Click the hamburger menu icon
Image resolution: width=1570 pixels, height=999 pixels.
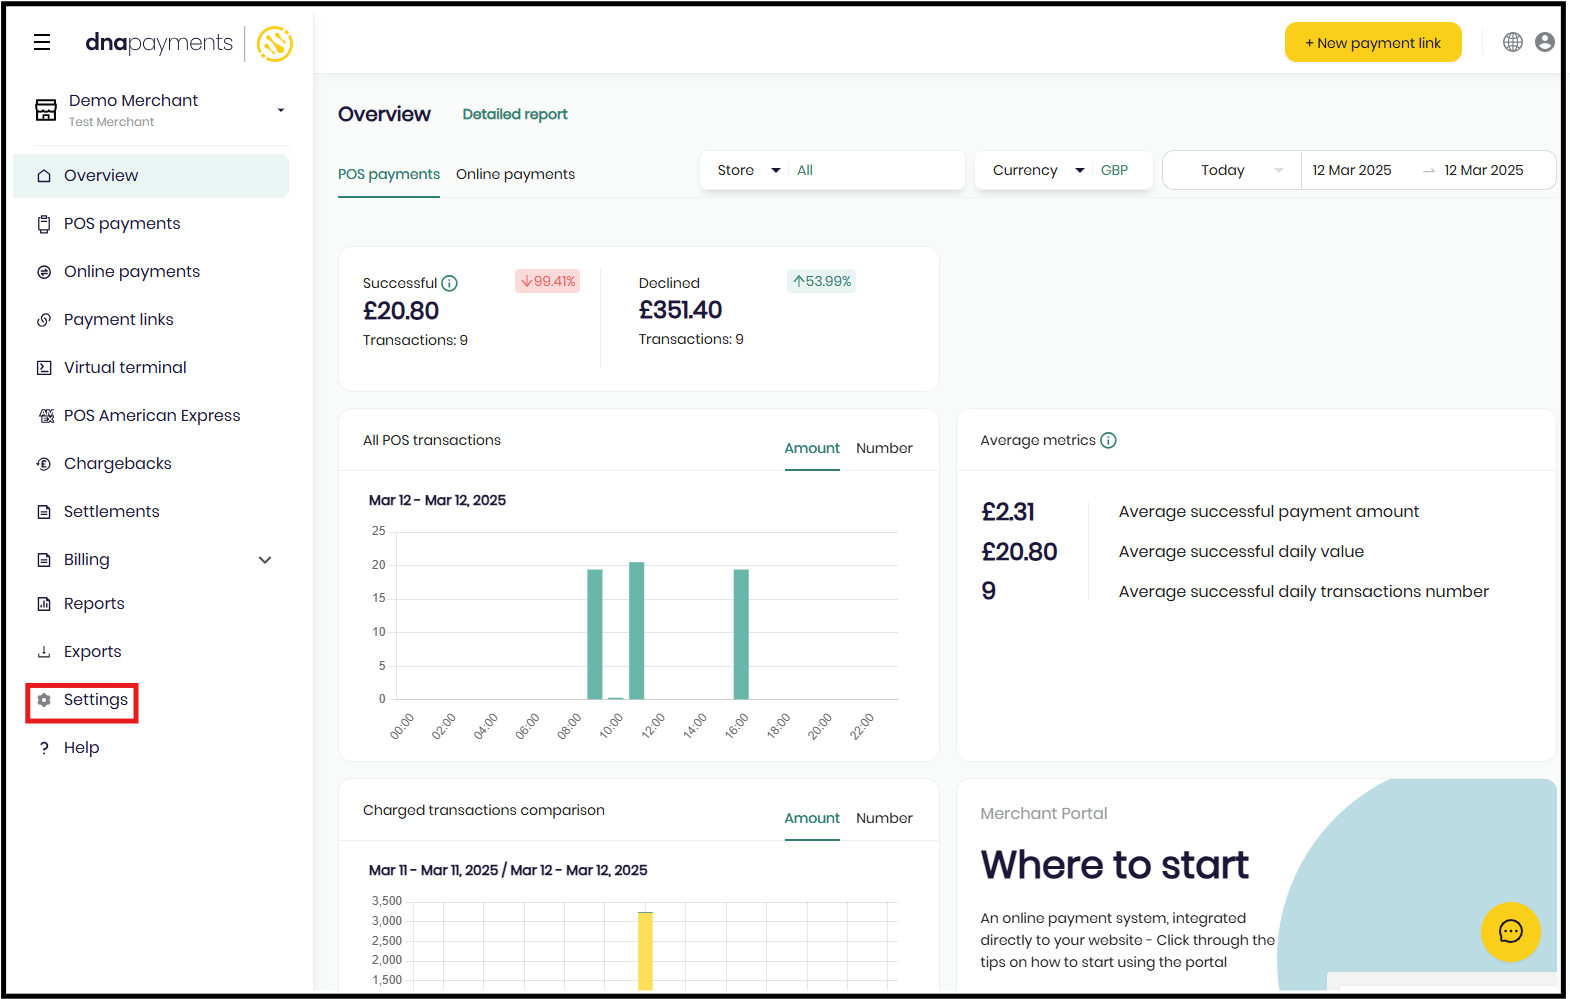click(42, 42)
